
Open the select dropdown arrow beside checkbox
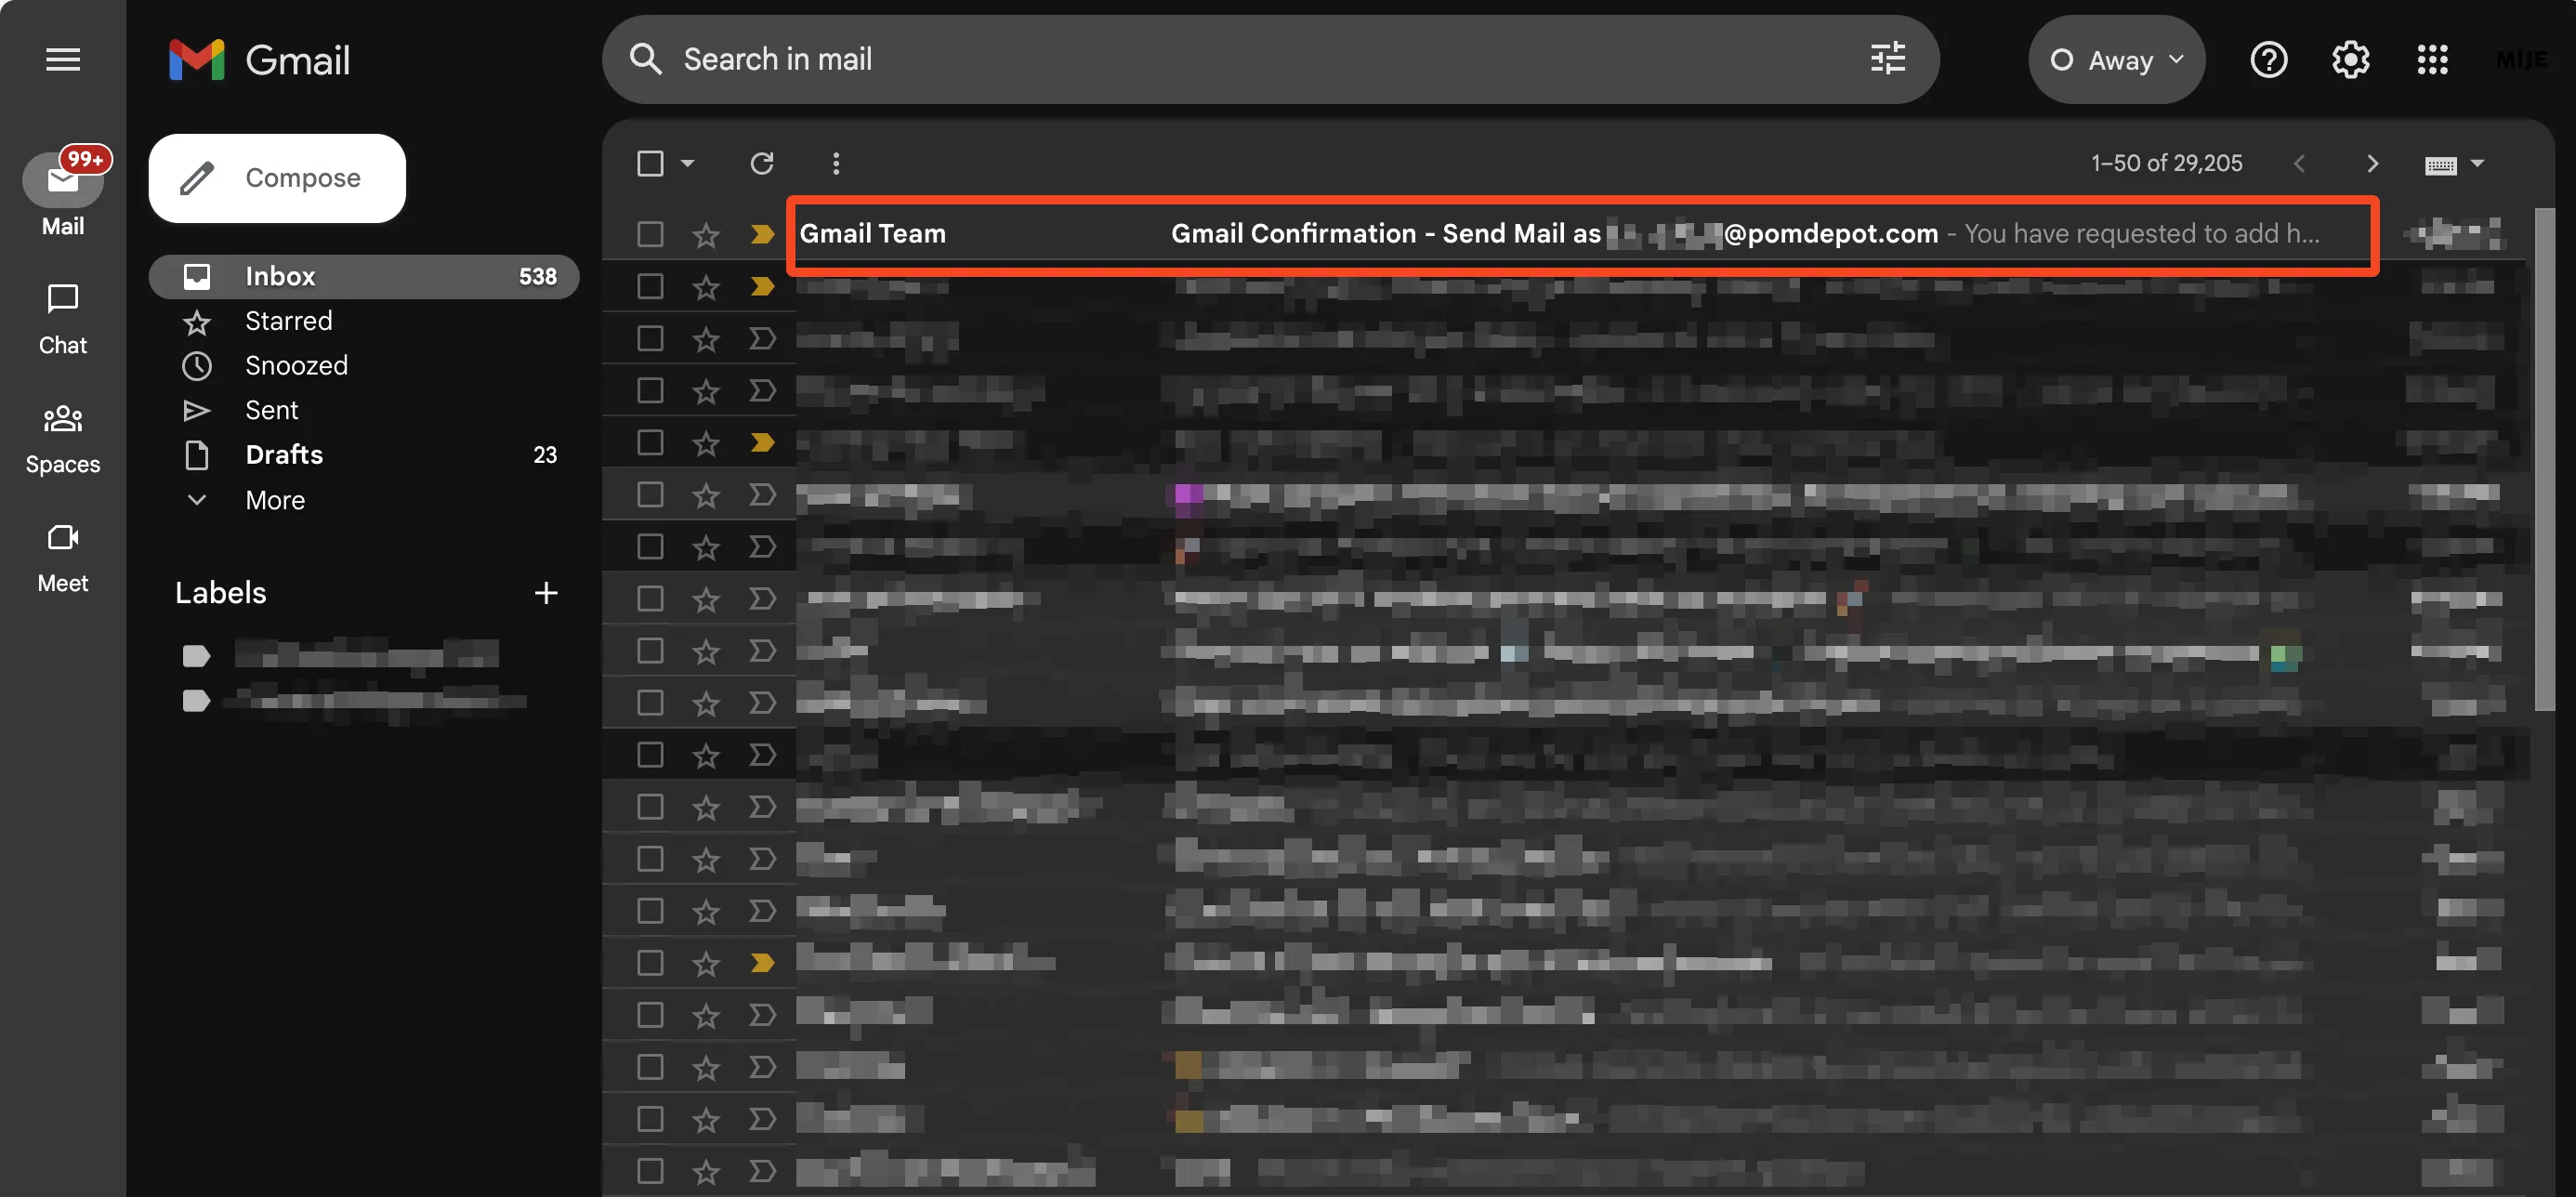(687, 163)
